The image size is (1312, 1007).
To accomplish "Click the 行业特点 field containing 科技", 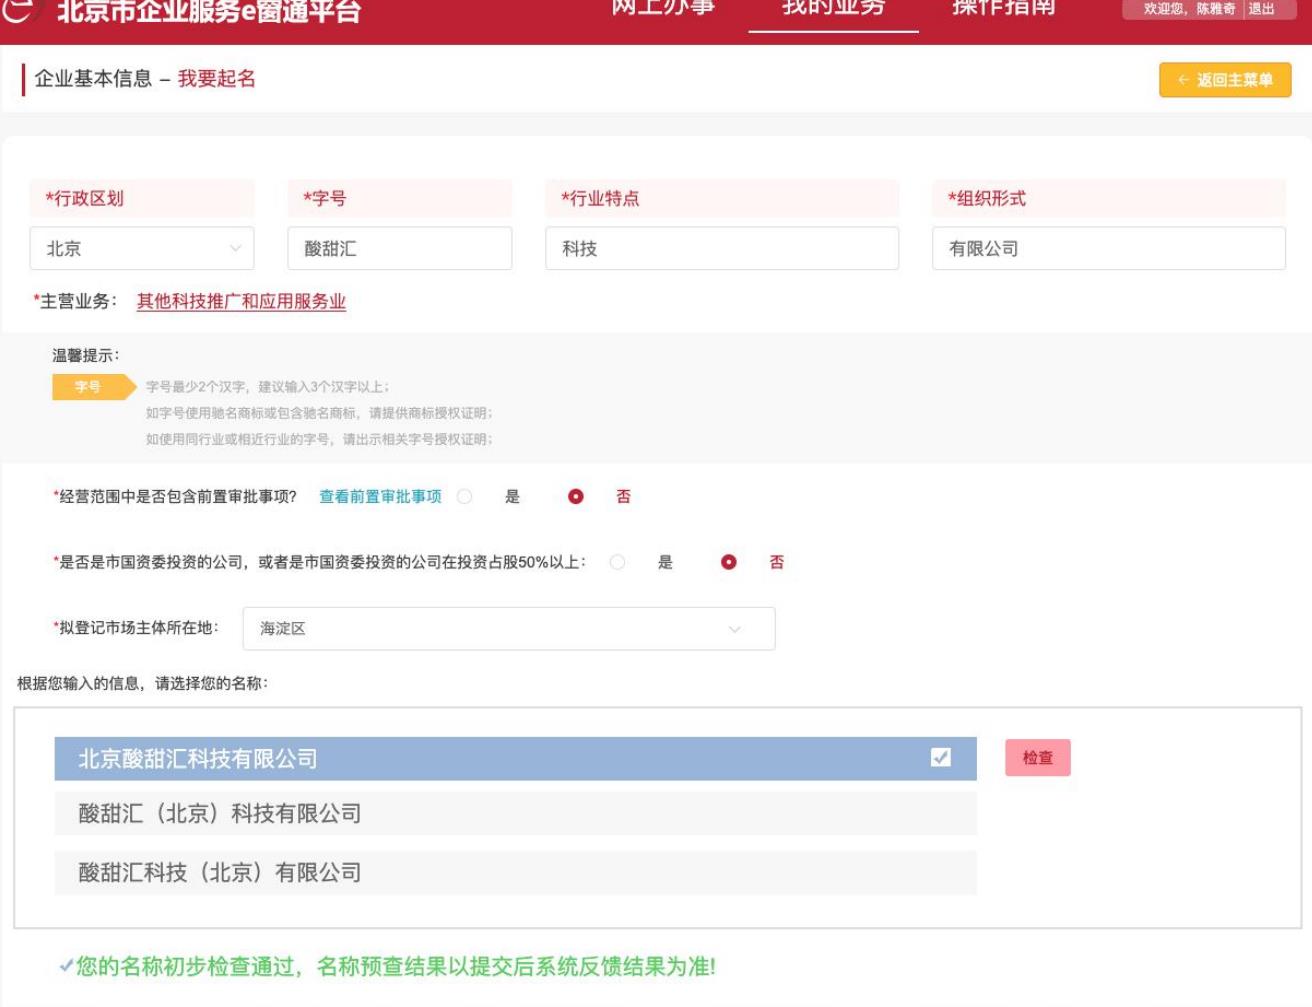I will 721,249.
